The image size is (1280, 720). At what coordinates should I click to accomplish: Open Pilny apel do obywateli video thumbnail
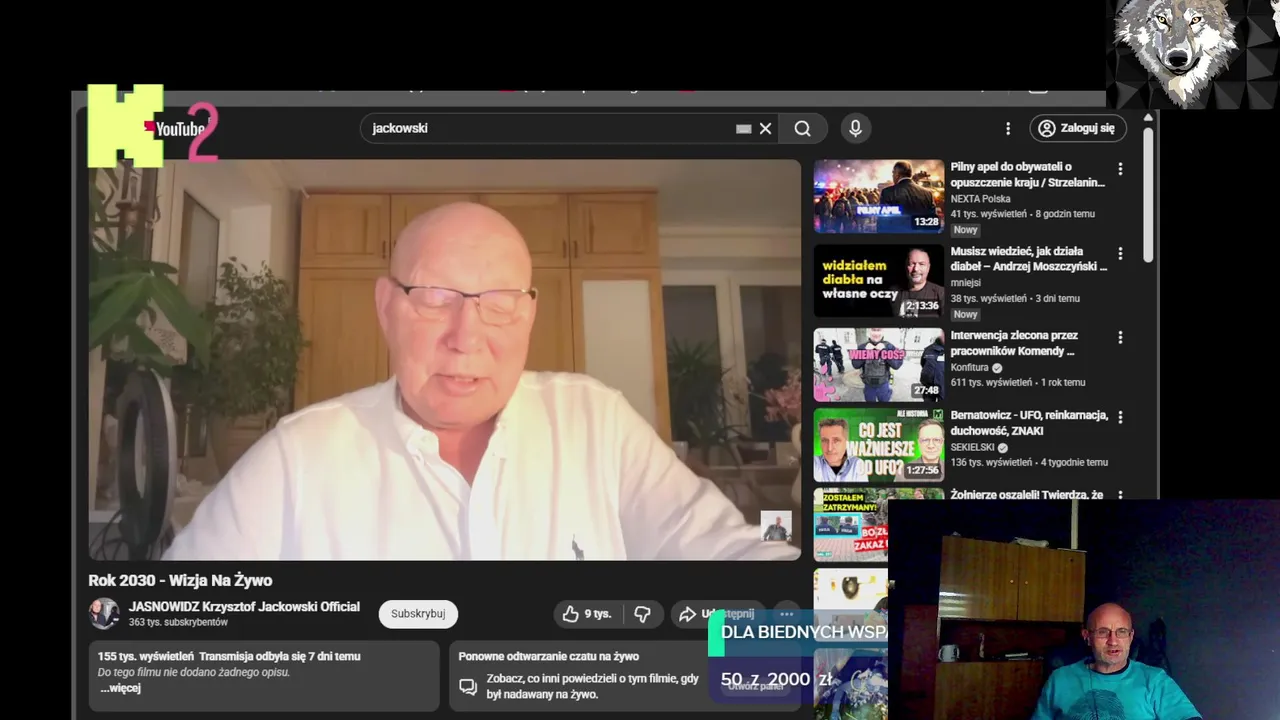[879, 196]
